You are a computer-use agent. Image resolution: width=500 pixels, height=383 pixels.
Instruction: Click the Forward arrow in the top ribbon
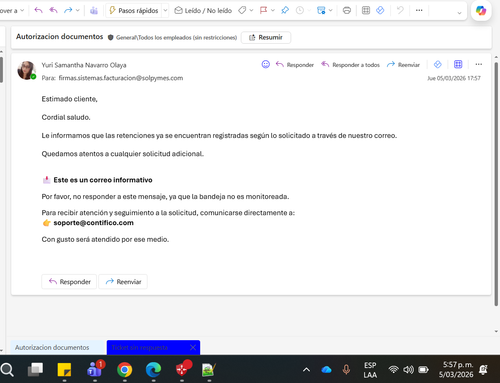click(x=68, y=10)
